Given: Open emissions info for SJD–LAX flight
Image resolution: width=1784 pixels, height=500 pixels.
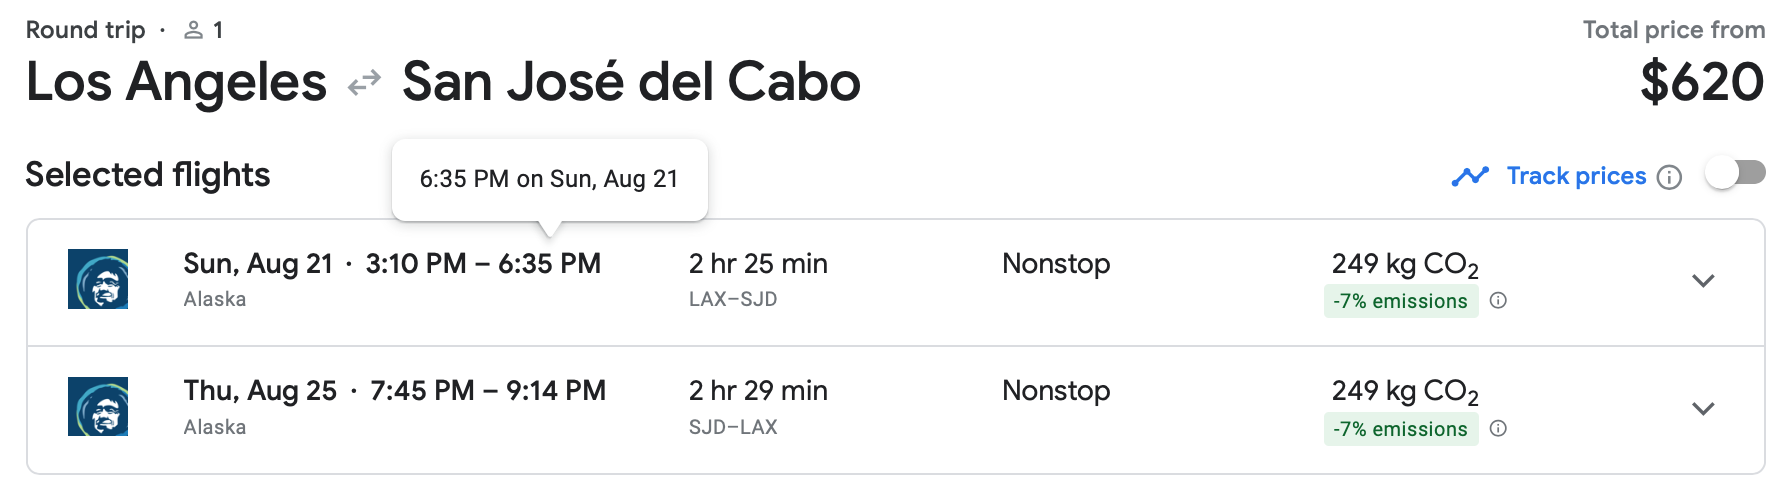Looking at the screenshot, I should (x=1498, y=428).
